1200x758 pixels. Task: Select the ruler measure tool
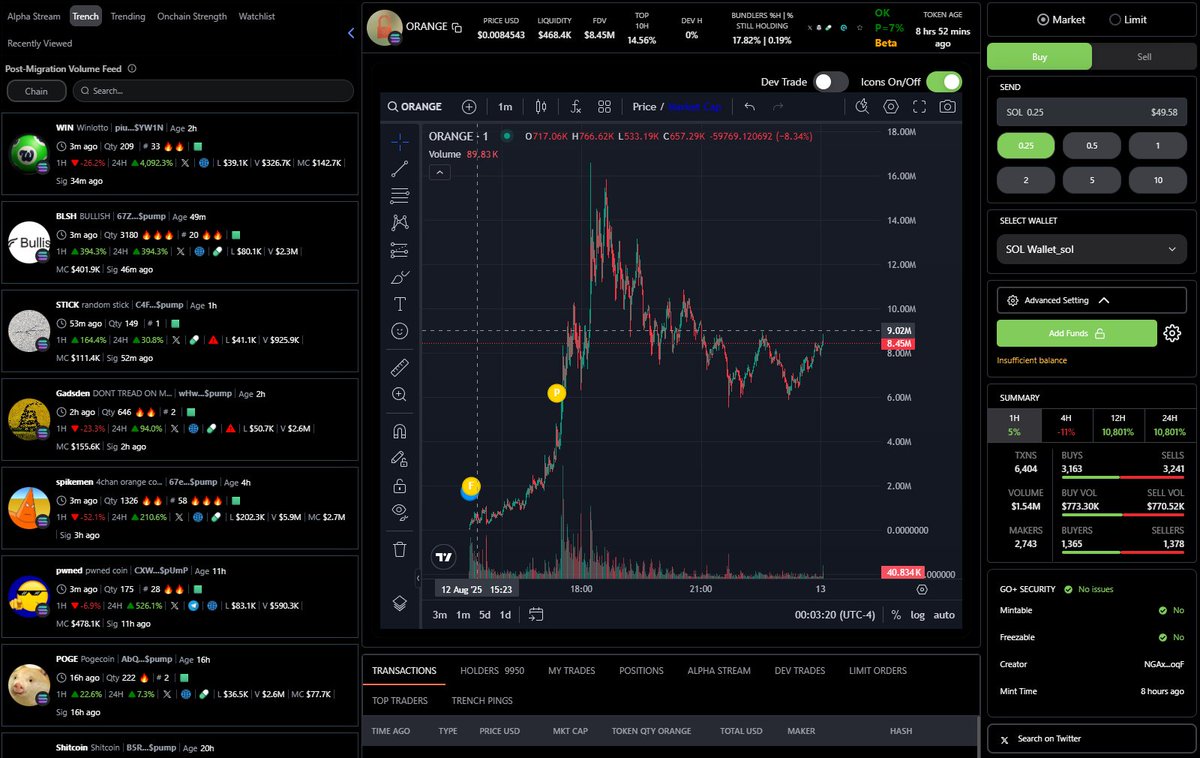[x=400, y=367]
